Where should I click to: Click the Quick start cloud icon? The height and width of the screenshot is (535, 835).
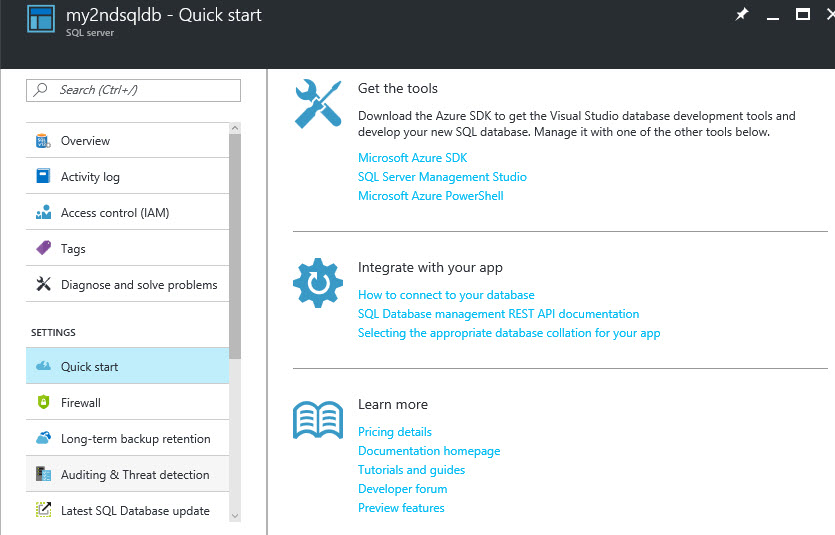click(x=43, y=366)
